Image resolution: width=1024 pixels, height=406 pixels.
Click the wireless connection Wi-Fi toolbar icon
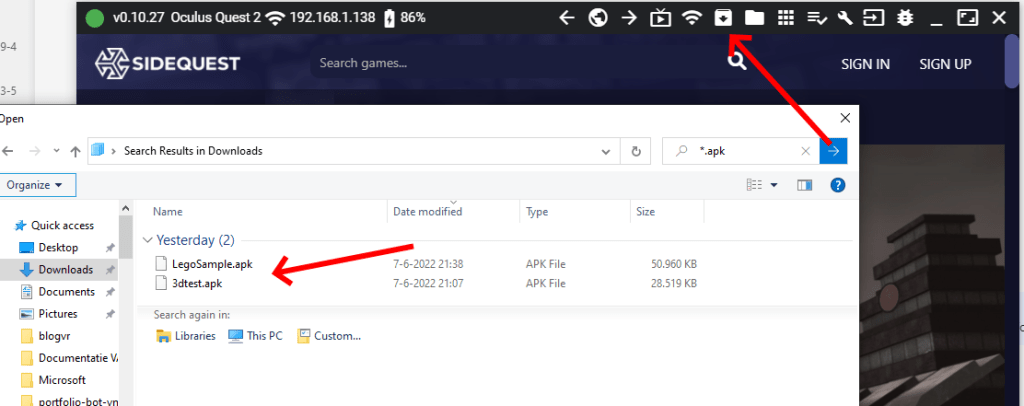pos(691,18)
